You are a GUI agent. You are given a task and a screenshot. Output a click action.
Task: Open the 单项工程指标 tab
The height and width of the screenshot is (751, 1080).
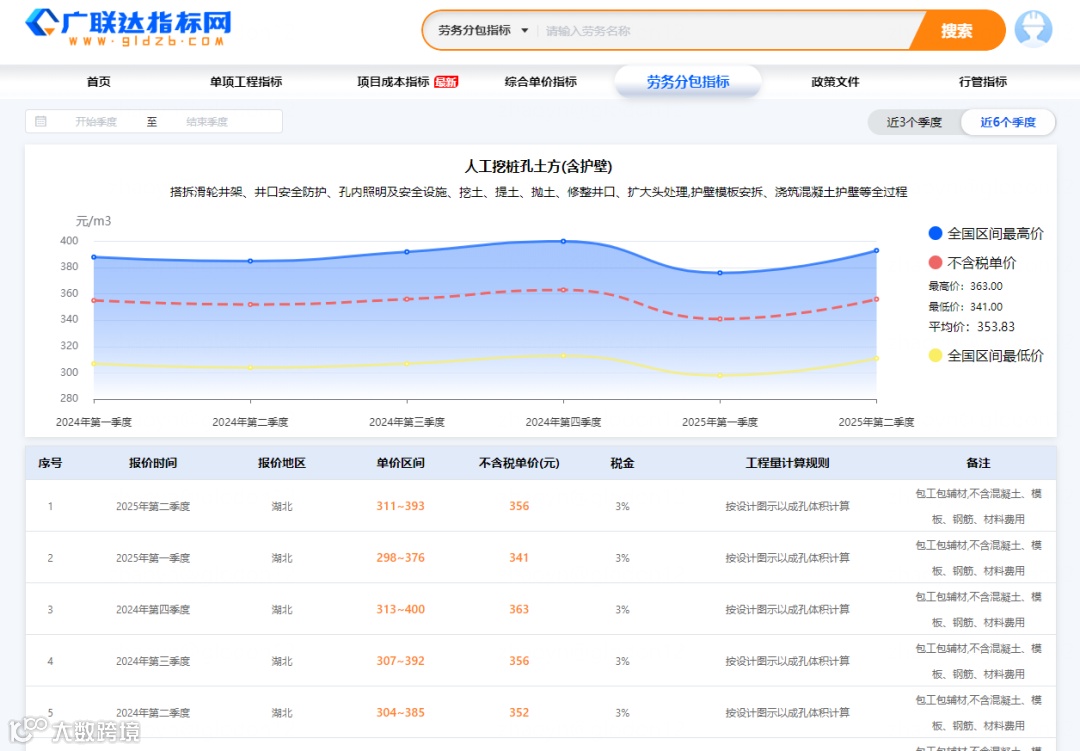(246, 82)
